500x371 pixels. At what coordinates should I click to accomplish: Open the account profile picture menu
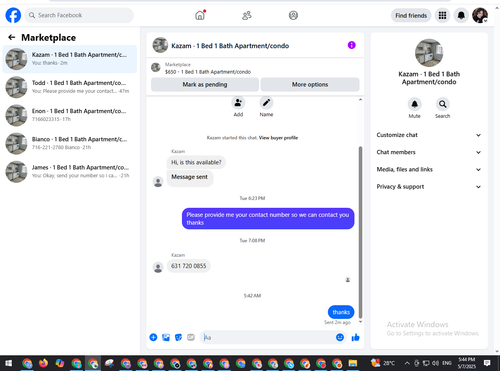tap(480, 15)
